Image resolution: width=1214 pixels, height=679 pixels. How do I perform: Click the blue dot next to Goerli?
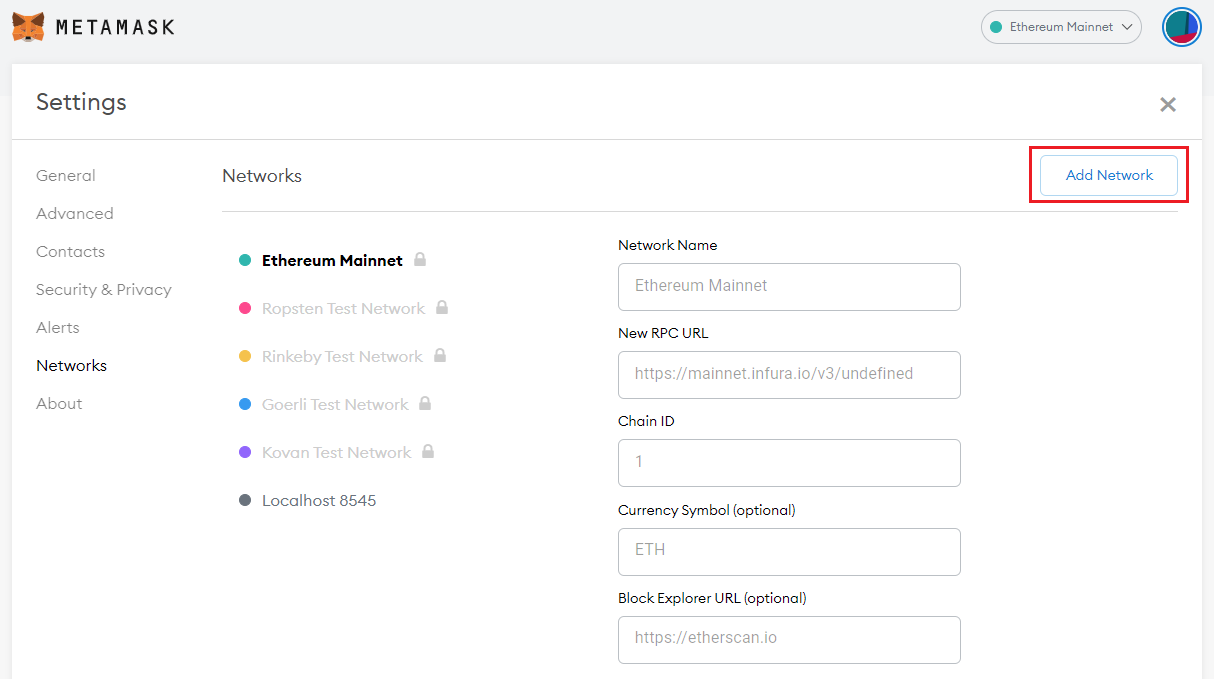tap(245, 404)
